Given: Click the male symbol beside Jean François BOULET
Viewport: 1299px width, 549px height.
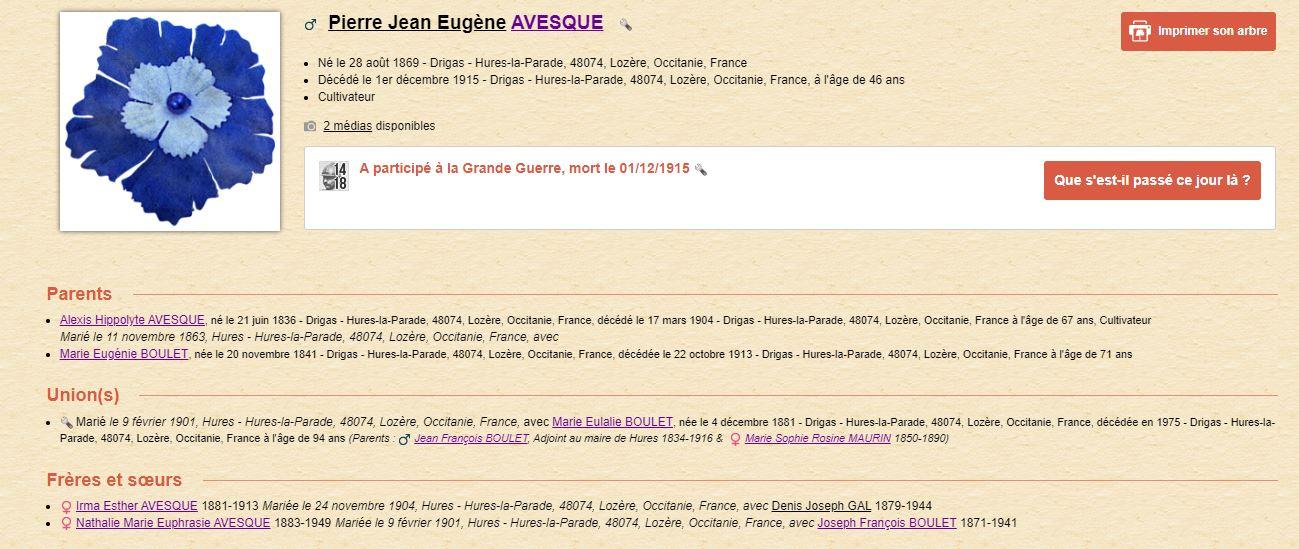Looking at the screenshot, I should pos(404,439).
